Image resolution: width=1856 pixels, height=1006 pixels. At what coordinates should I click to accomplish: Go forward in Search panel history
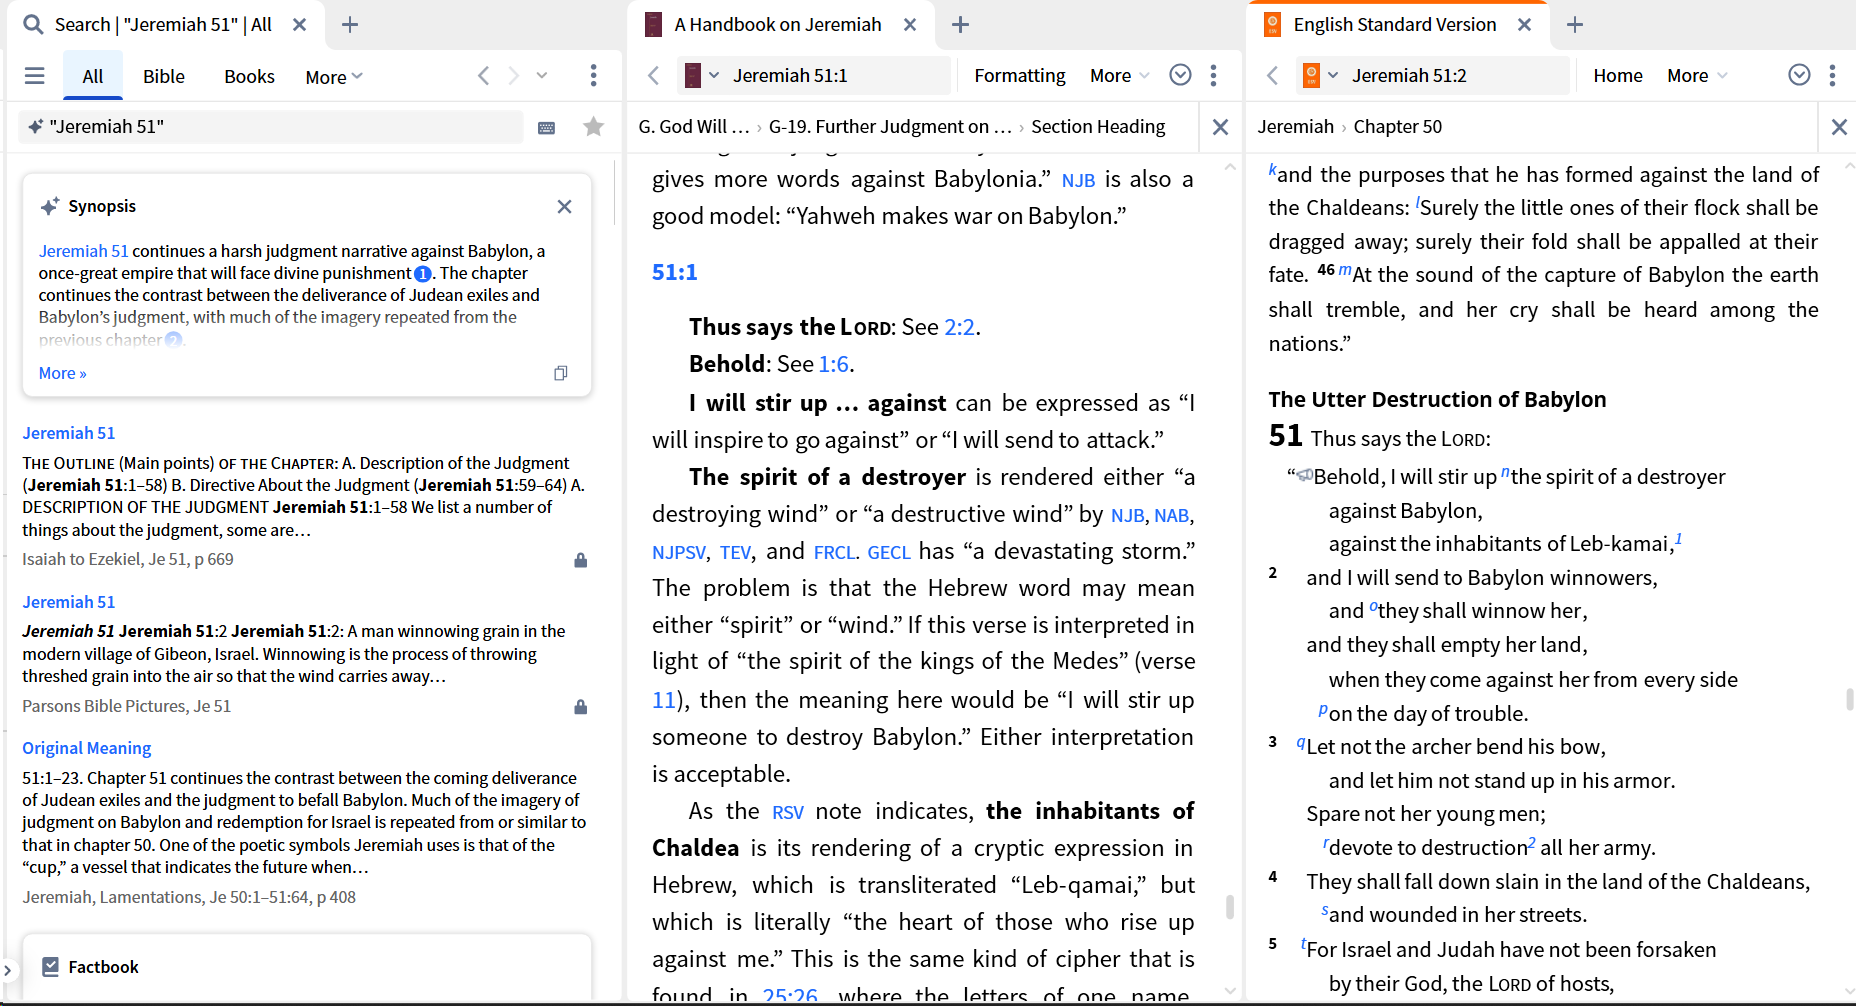click(x=514, y=76)
